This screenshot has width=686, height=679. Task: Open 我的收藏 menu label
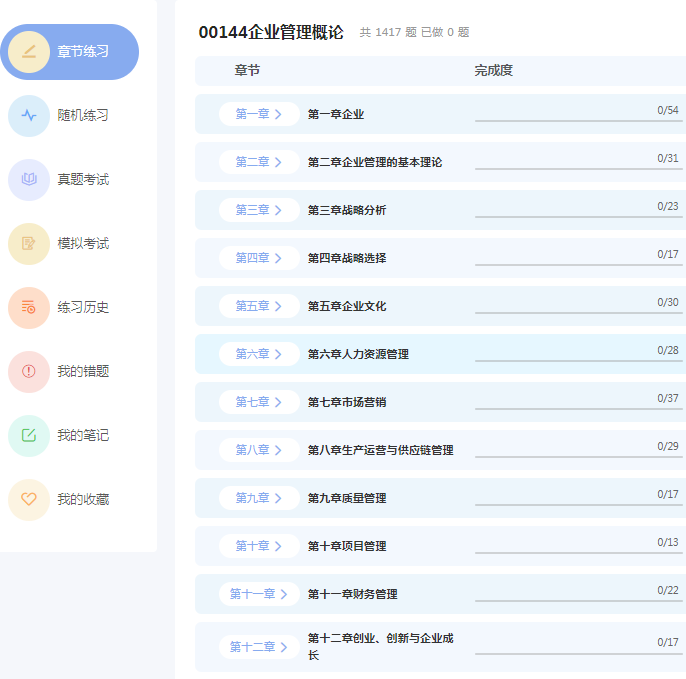tap(83, 499)
